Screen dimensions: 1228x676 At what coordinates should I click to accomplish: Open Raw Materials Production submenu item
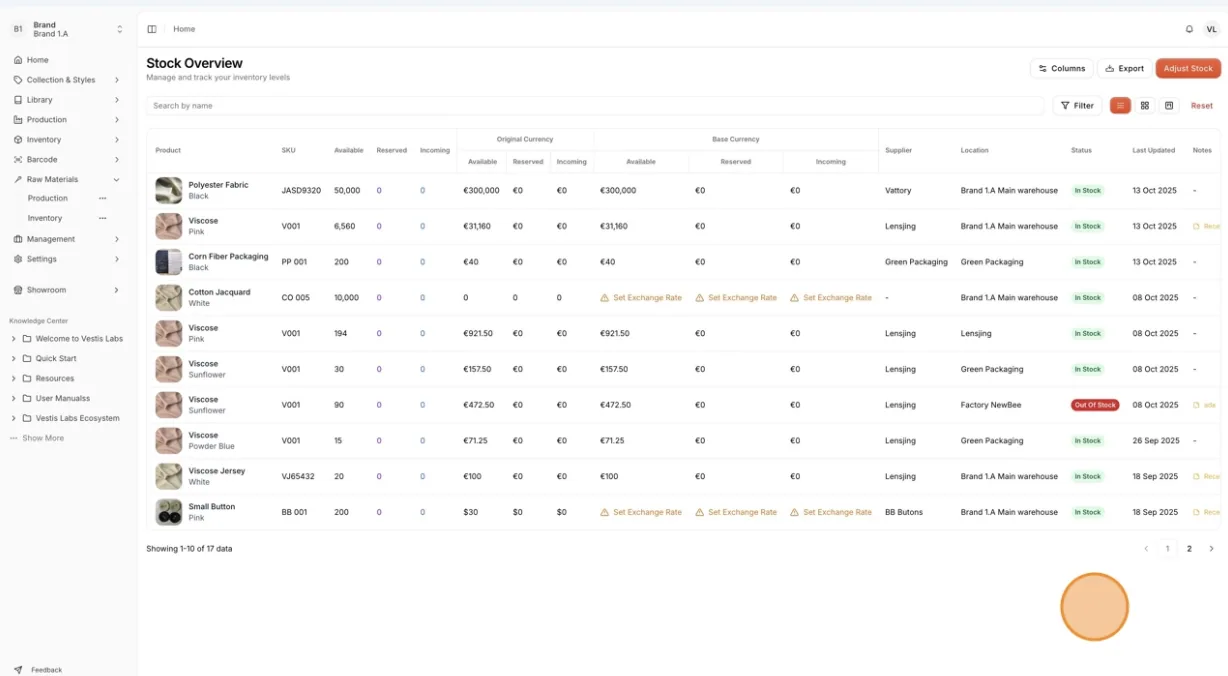(48, 198)
